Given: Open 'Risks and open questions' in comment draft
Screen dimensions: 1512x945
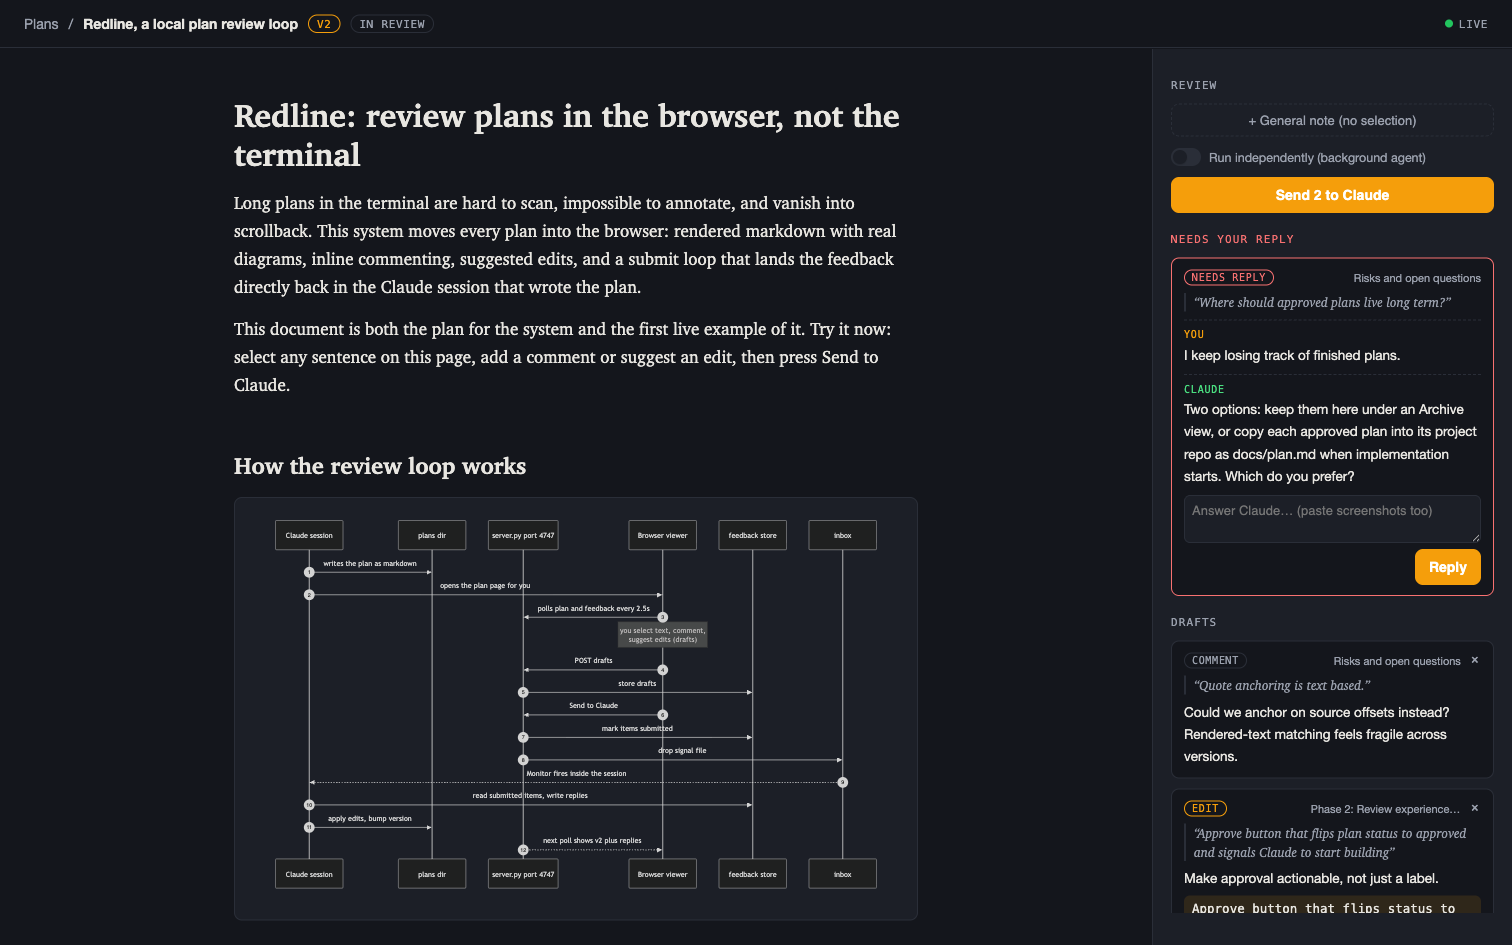Looking at the screenshot, I should [x=1396, y=661].
